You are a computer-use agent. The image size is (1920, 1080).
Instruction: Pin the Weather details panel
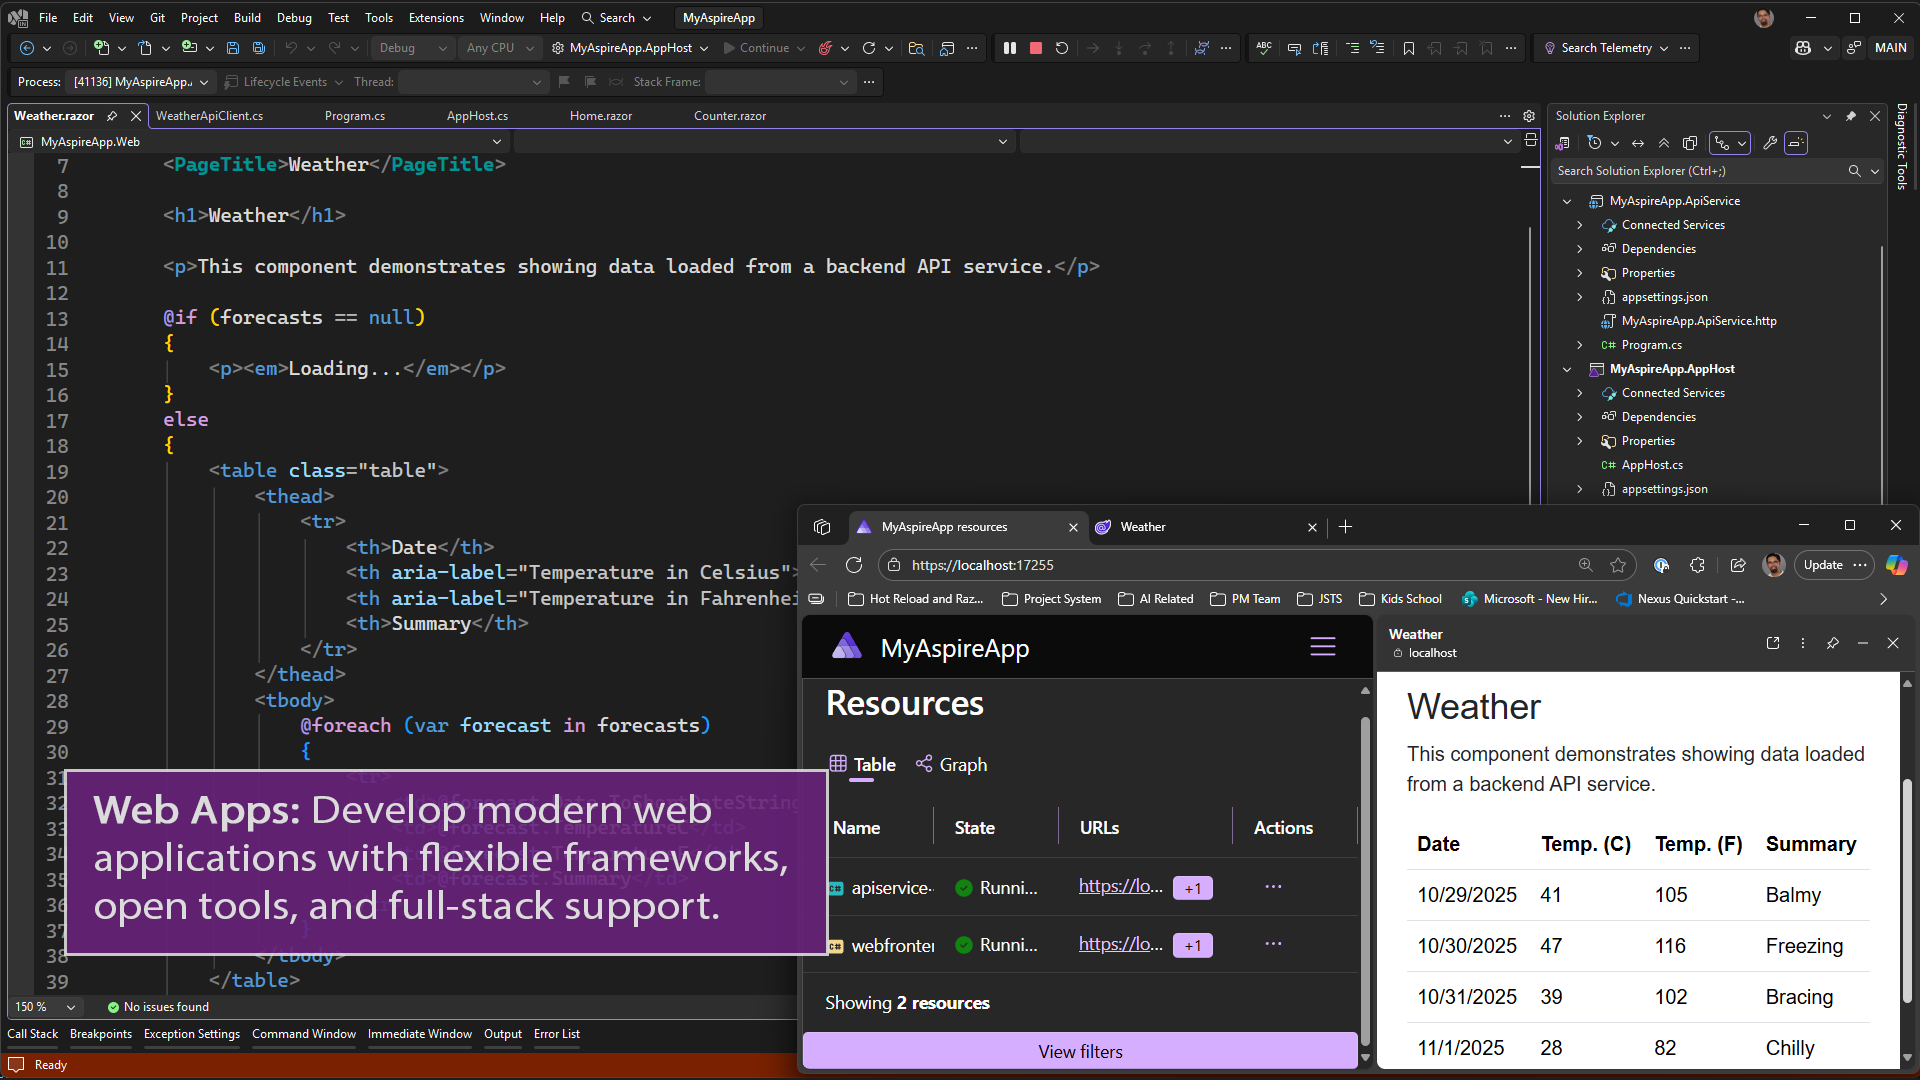[1833, 643]
